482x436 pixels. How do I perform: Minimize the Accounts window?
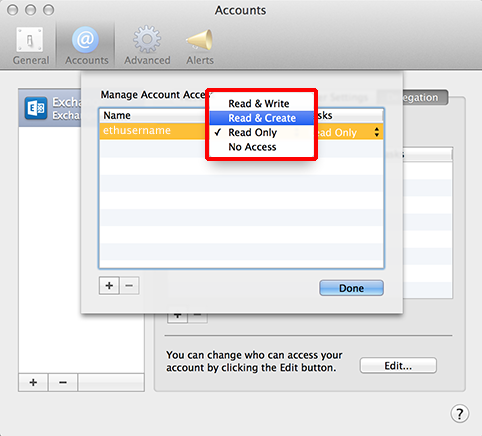(30, 10)
